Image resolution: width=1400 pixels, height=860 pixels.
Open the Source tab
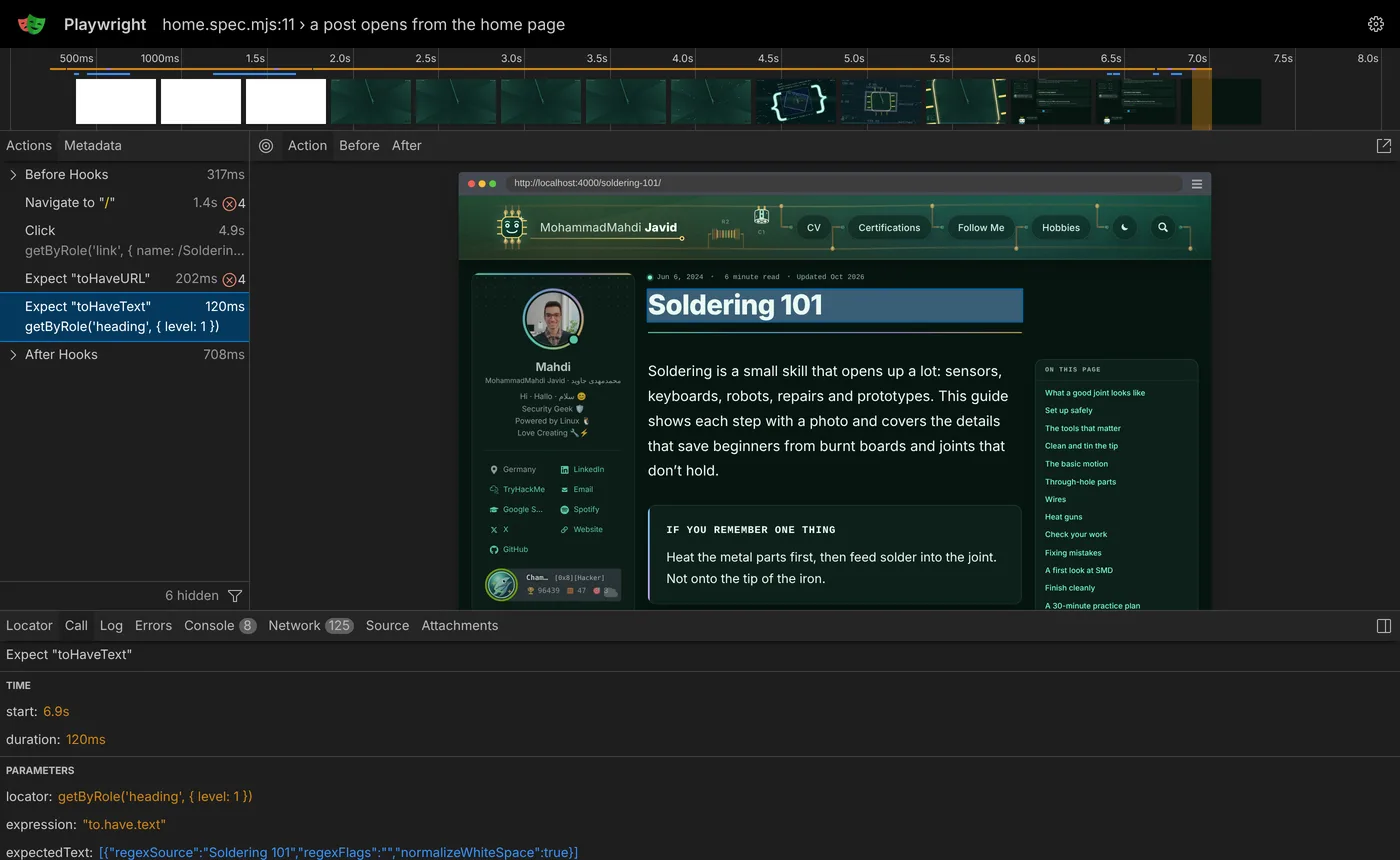point(387,626)
